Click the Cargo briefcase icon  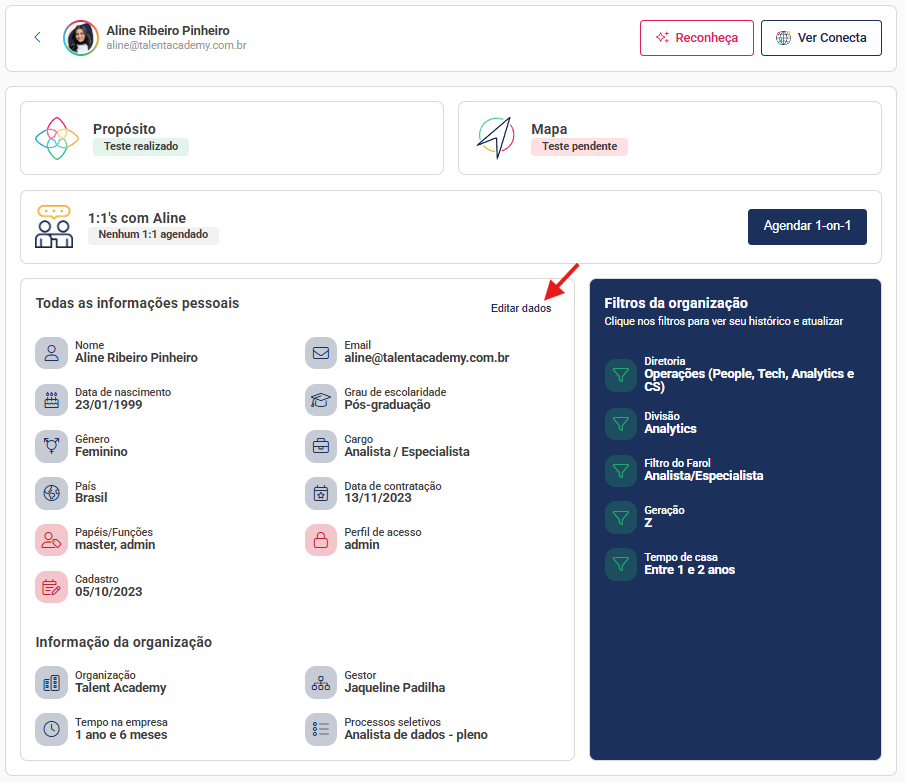click(x=321, y=446)
